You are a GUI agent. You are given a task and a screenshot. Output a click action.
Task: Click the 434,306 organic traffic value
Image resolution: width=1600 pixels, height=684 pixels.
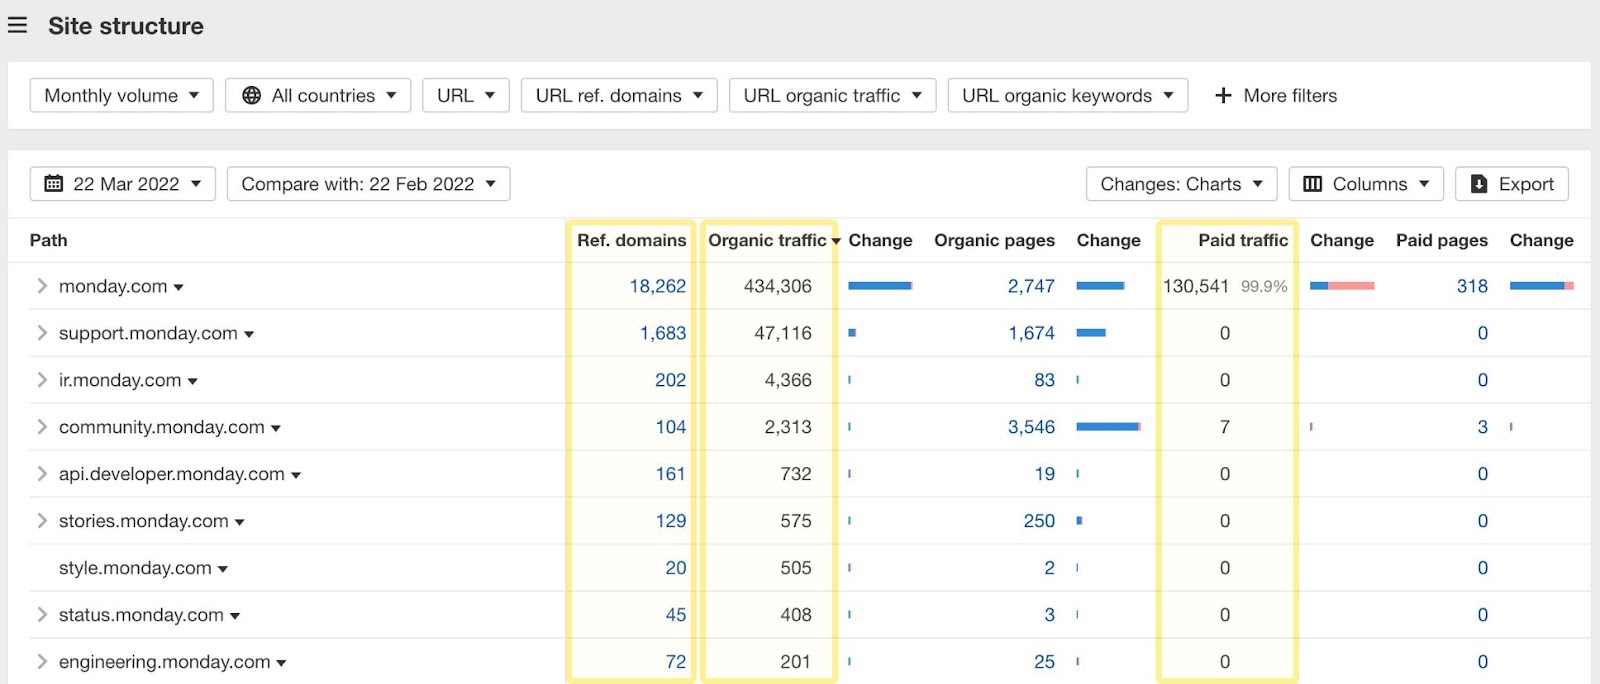[778, 286]
